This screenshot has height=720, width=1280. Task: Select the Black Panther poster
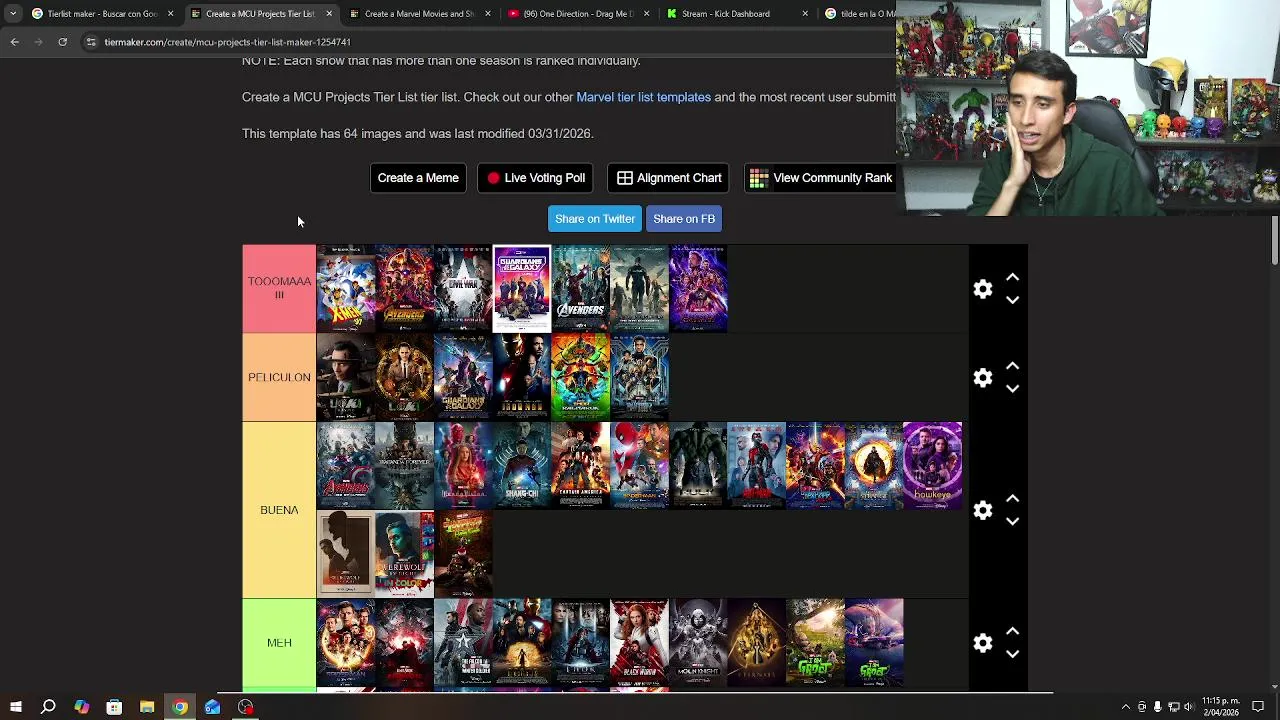[639, 377]
